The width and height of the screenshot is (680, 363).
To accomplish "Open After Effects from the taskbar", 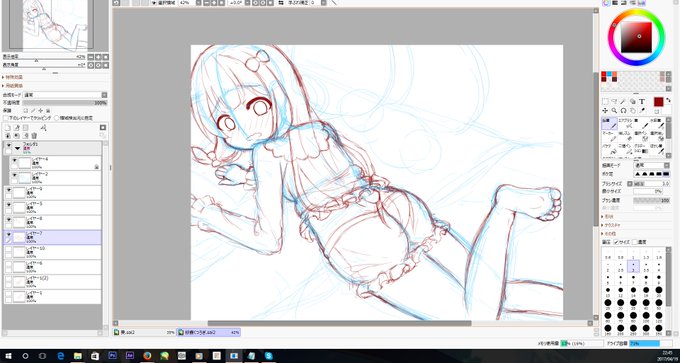I will pos(129,356).
